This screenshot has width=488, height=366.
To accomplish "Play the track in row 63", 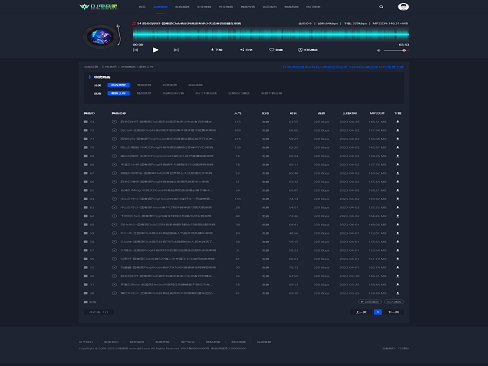I will coord(114,207).
